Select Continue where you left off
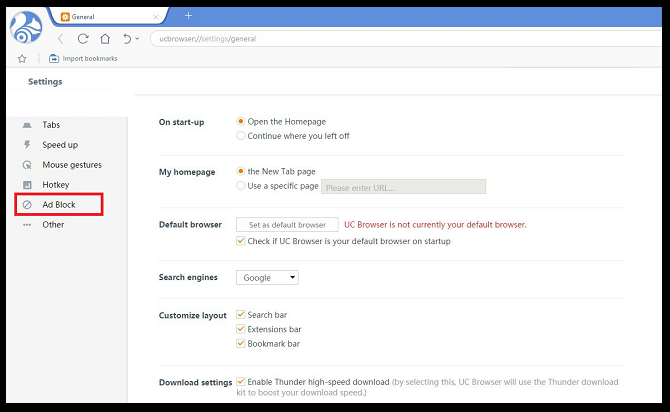670x412 pixels. (x=241, y=136)
